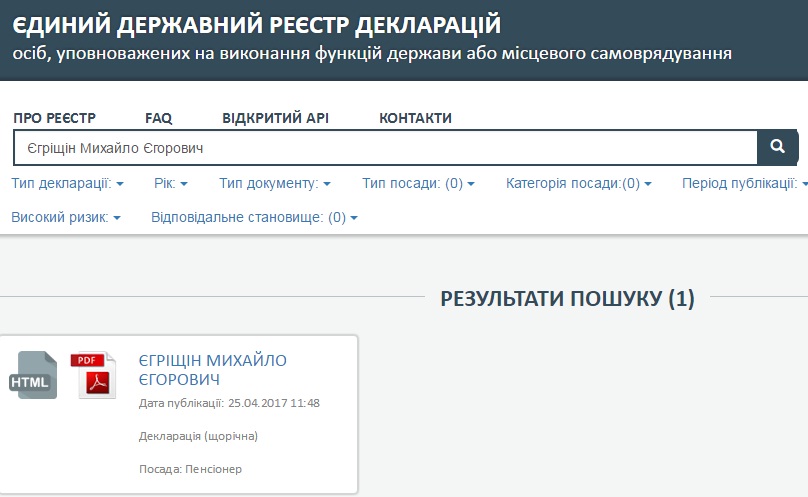Click the Декларація (щорічна) text in the result

click(x=198, y=436)
